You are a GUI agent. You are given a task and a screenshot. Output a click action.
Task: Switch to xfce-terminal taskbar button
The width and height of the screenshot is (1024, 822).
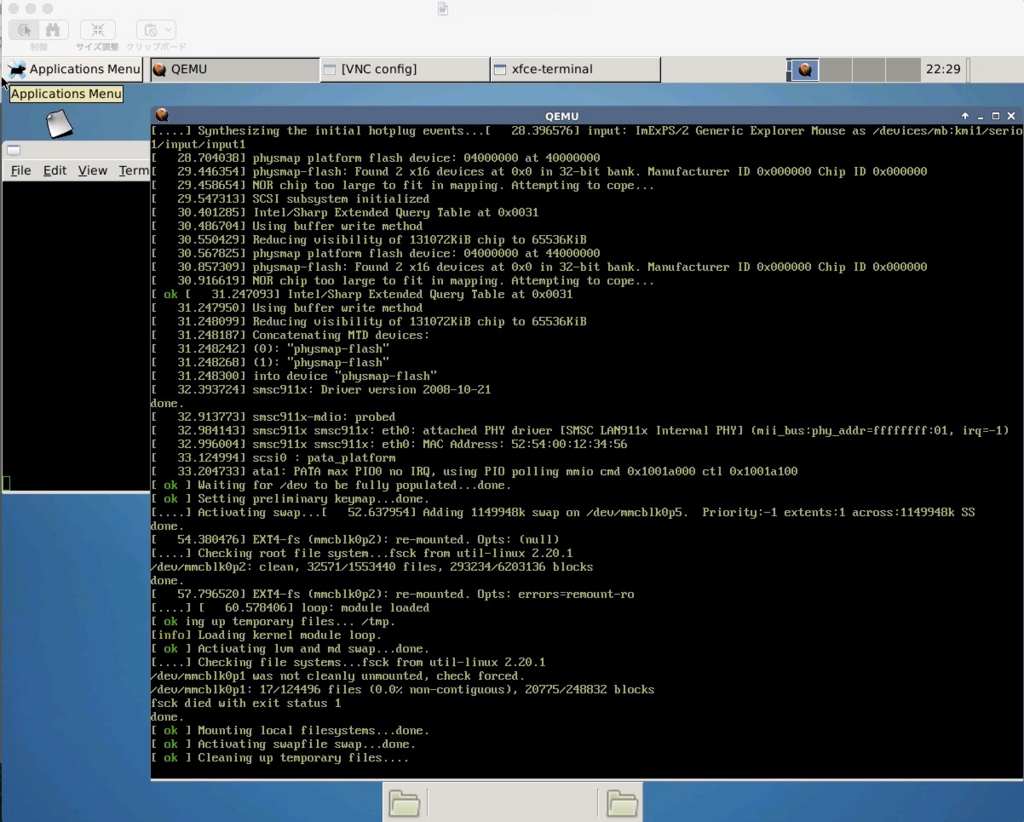click(575, 69)
